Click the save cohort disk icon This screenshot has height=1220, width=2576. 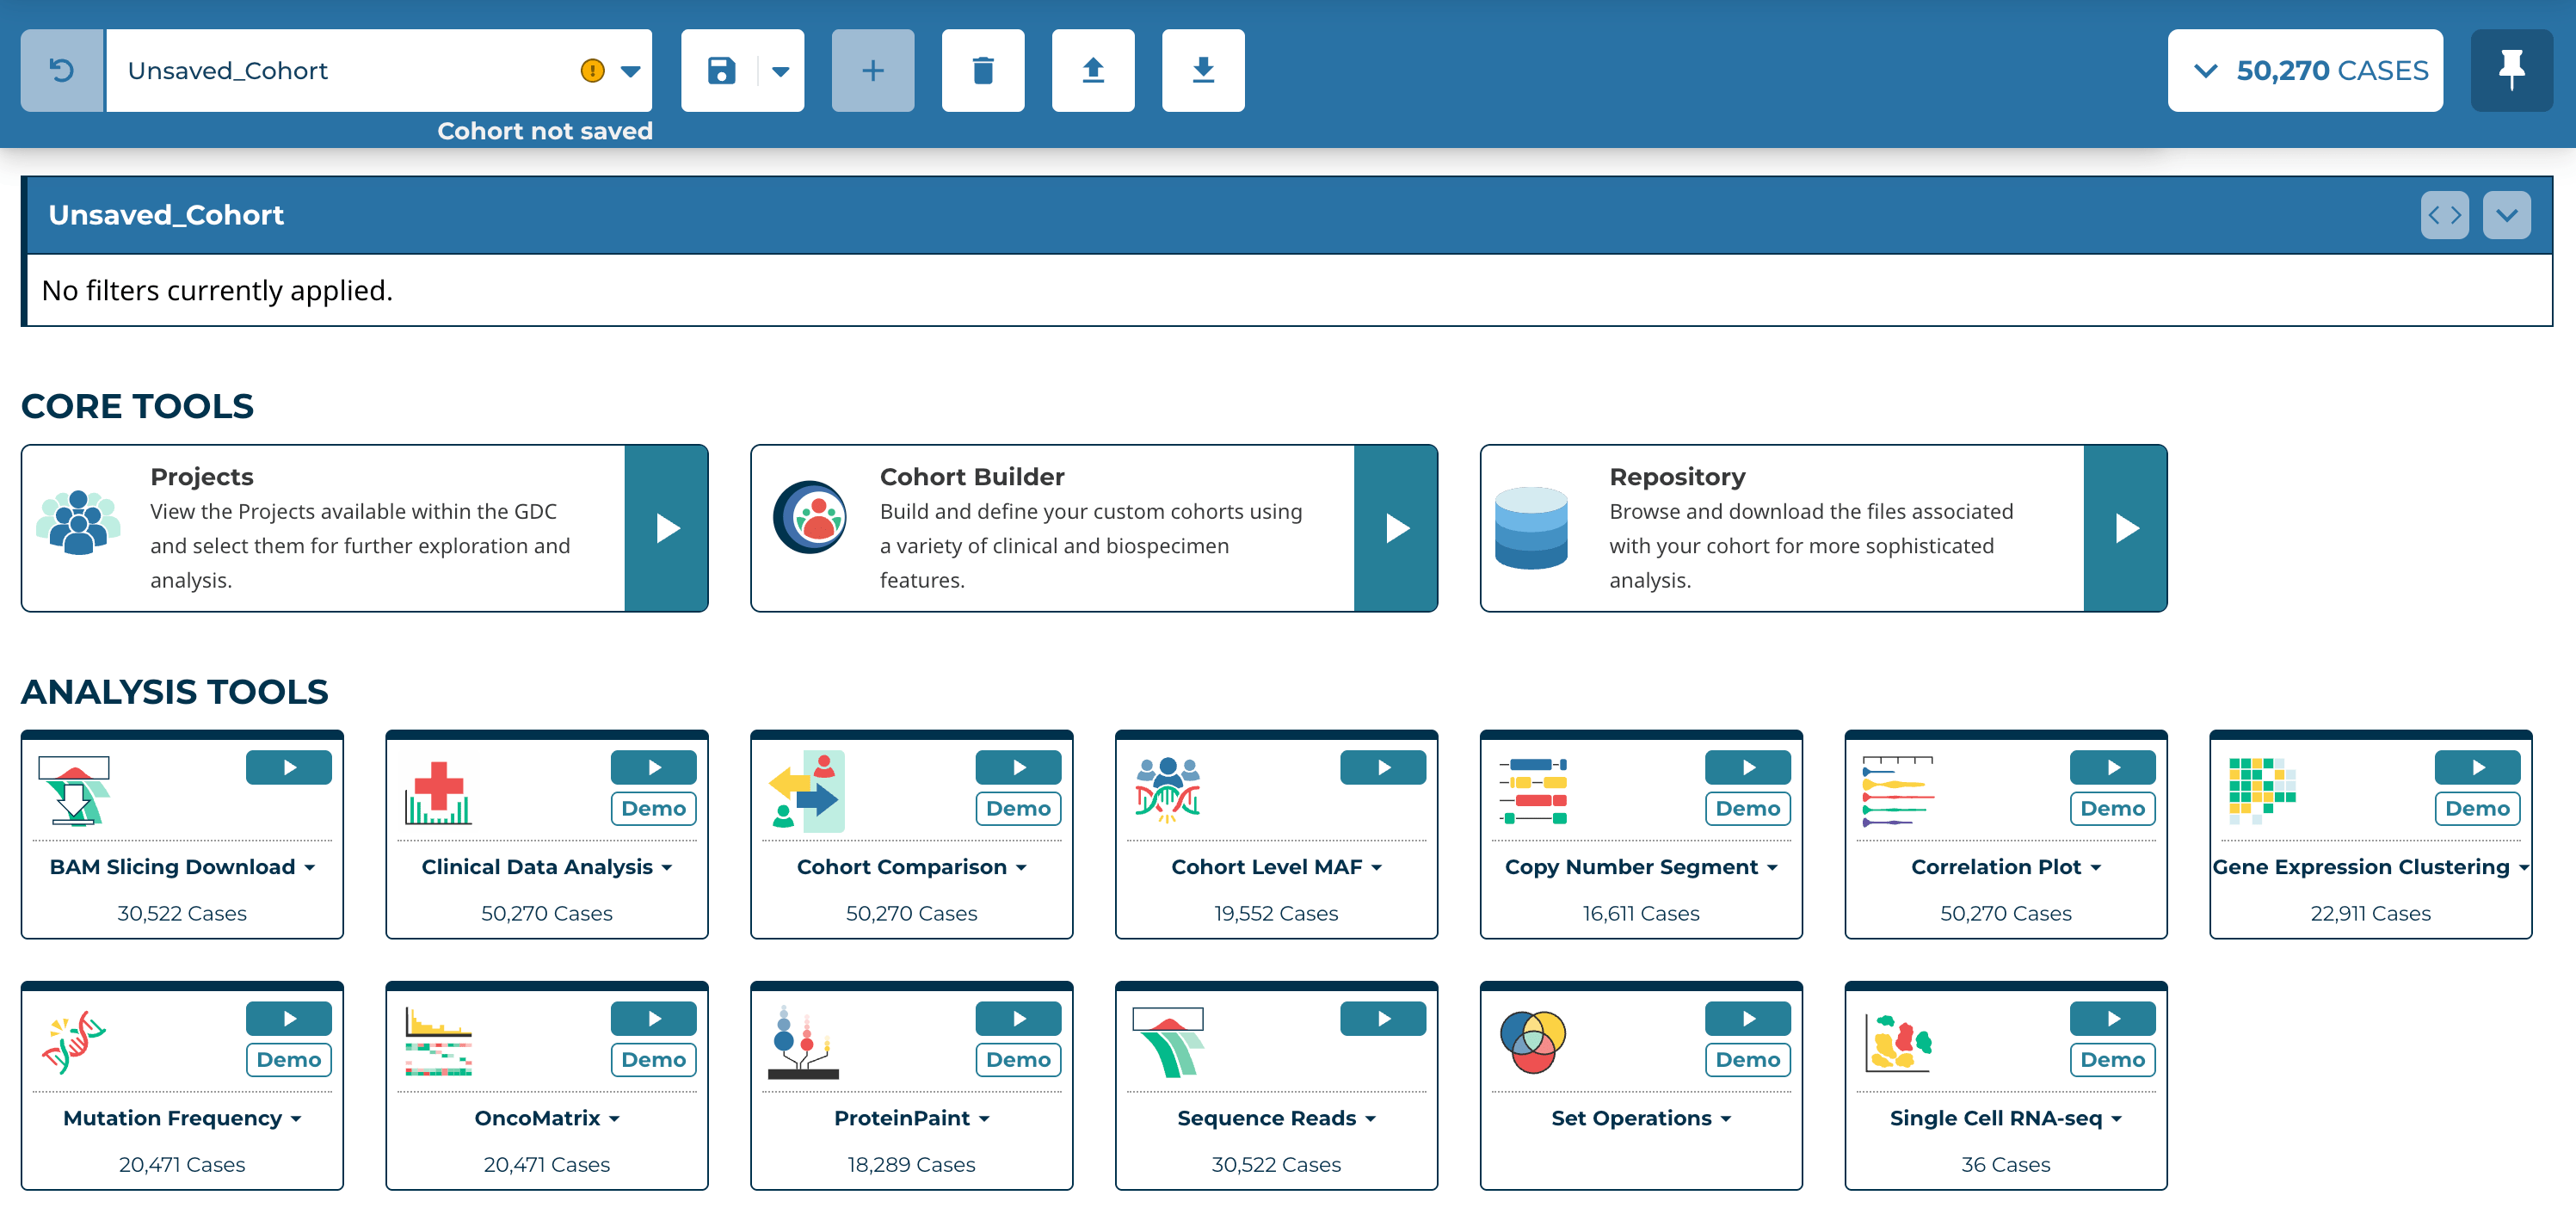(721, 70)
